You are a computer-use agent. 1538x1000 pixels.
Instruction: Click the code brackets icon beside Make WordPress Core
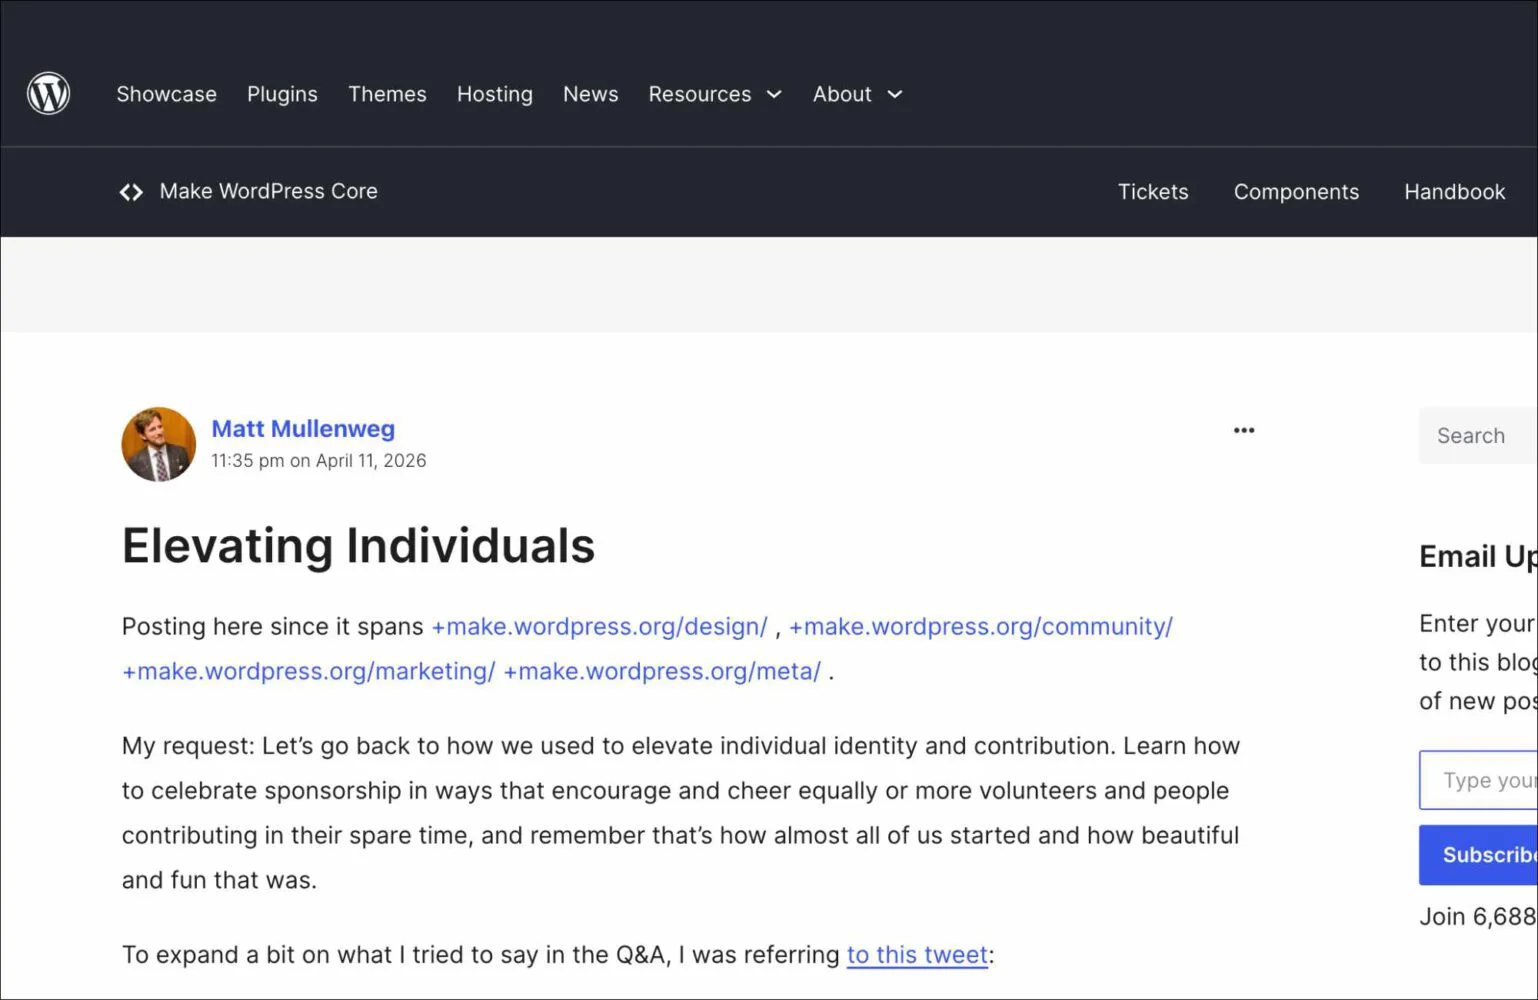tap(131, 192)
